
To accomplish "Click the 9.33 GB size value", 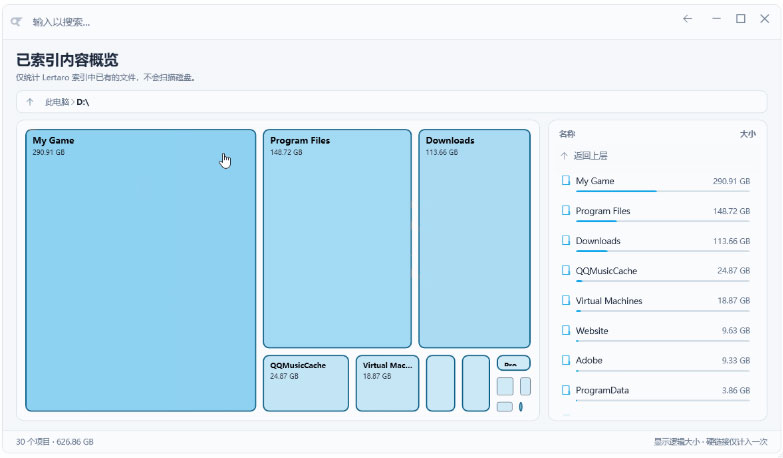I will [x=736, y=360].
